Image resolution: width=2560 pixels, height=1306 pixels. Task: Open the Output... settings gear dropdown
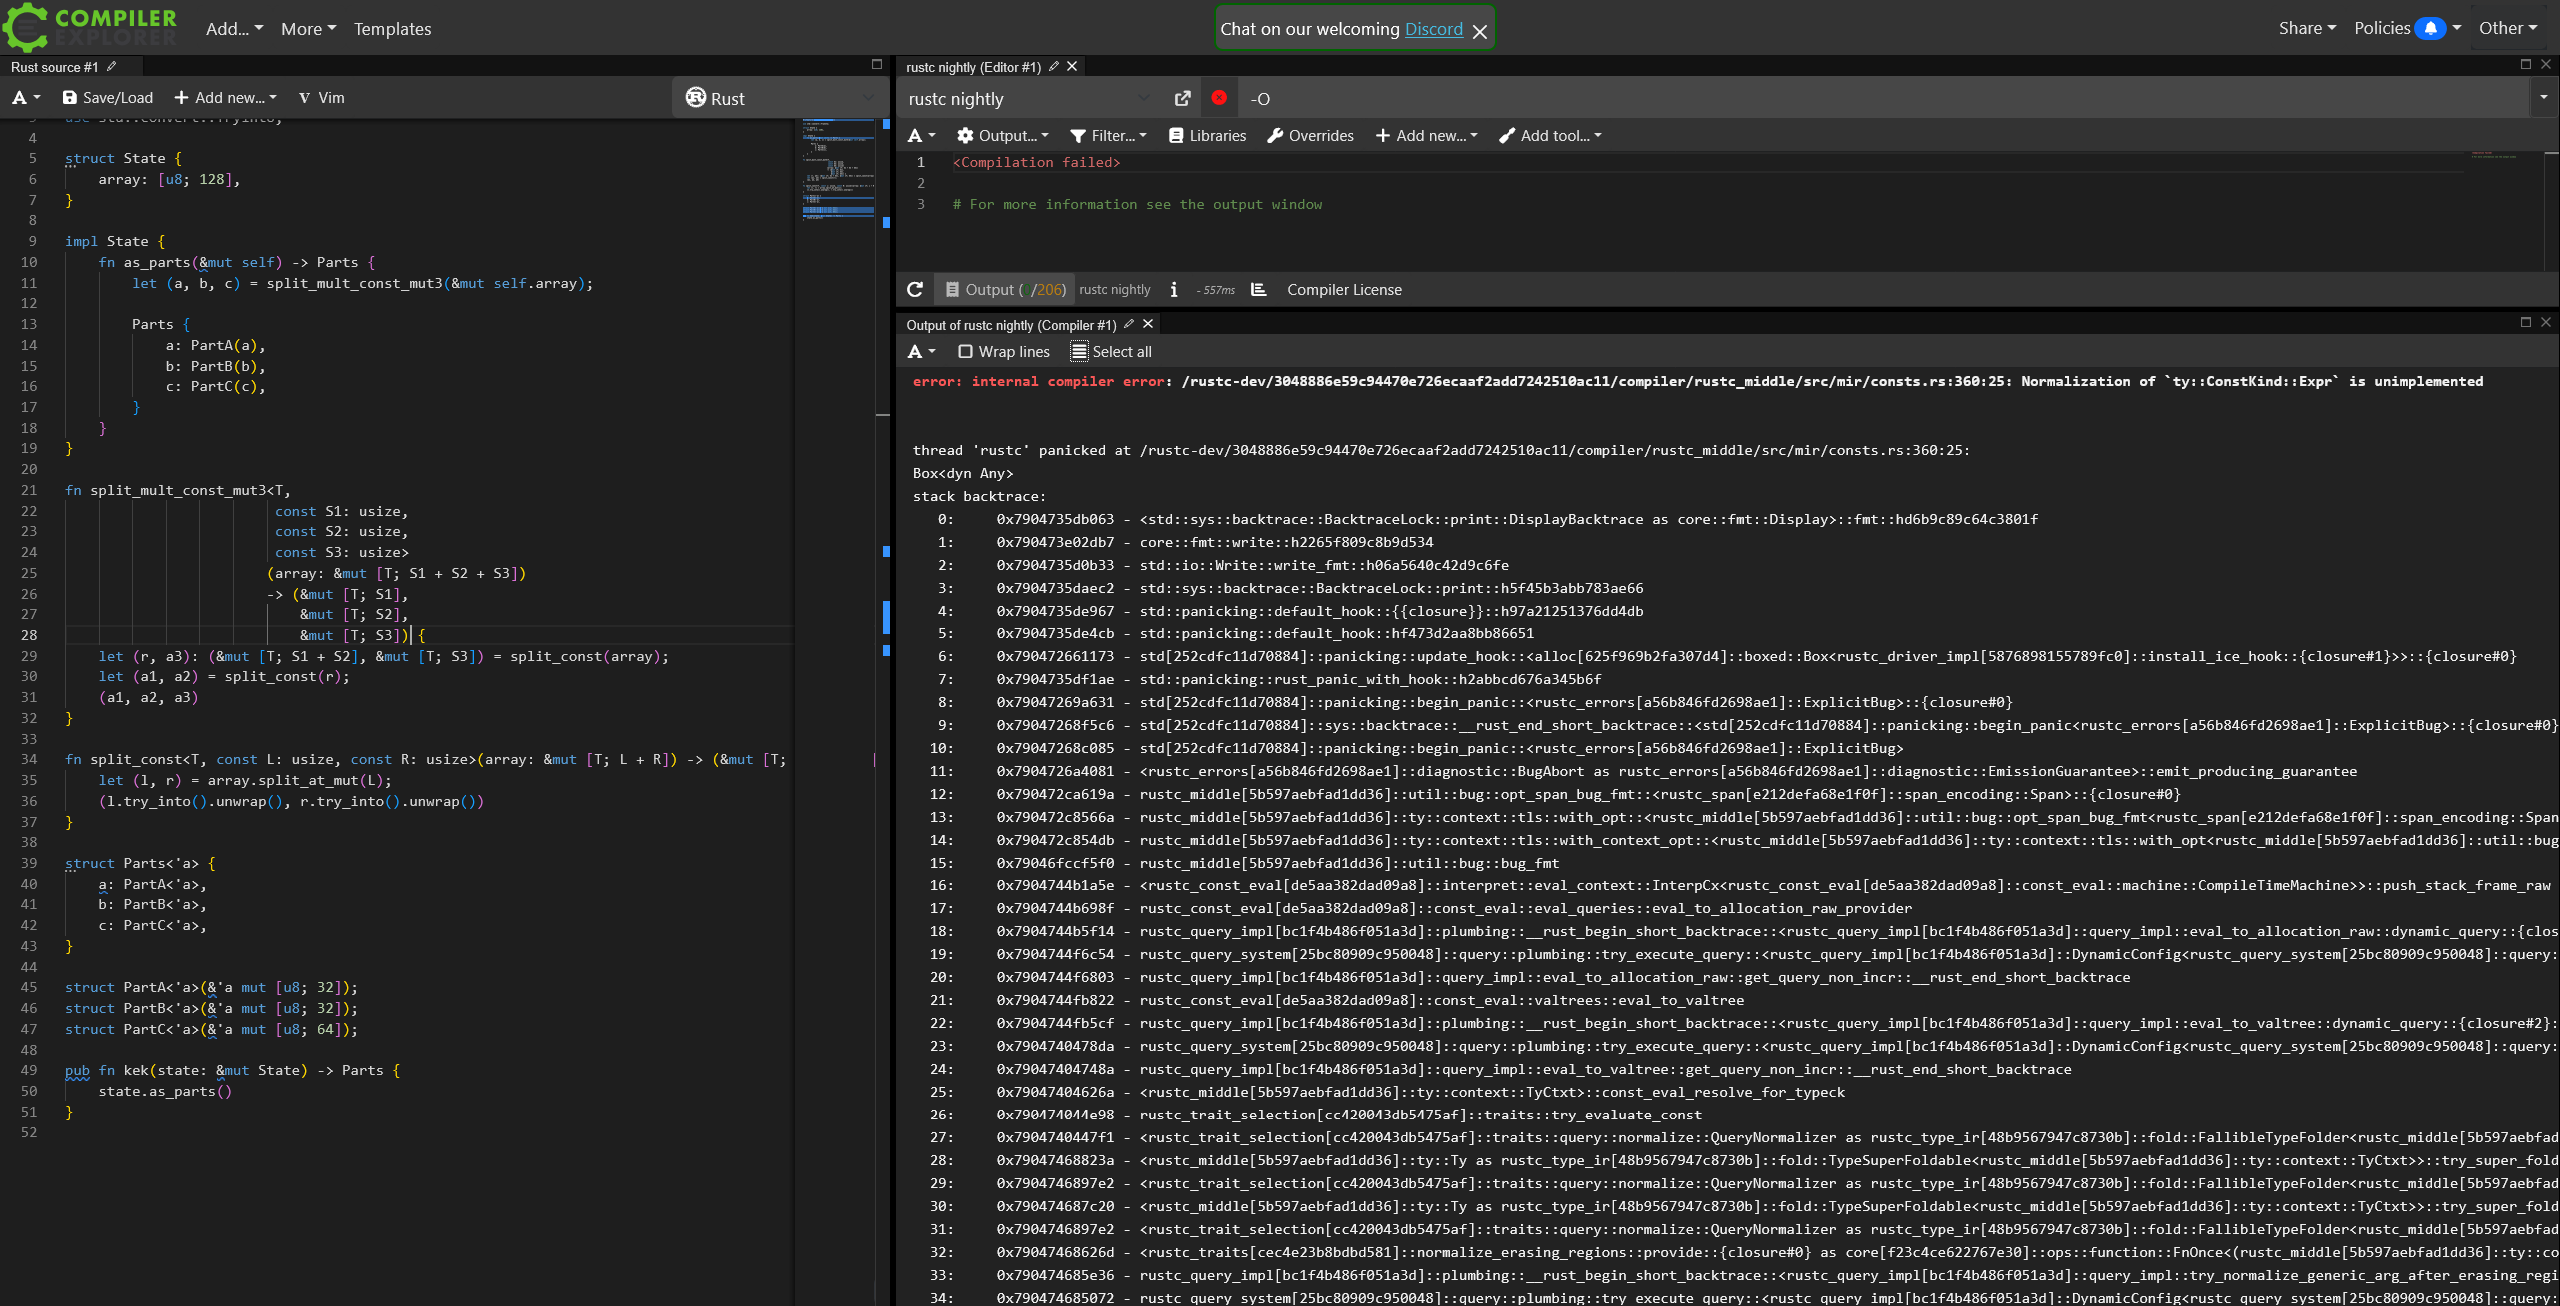point(1002,135)
